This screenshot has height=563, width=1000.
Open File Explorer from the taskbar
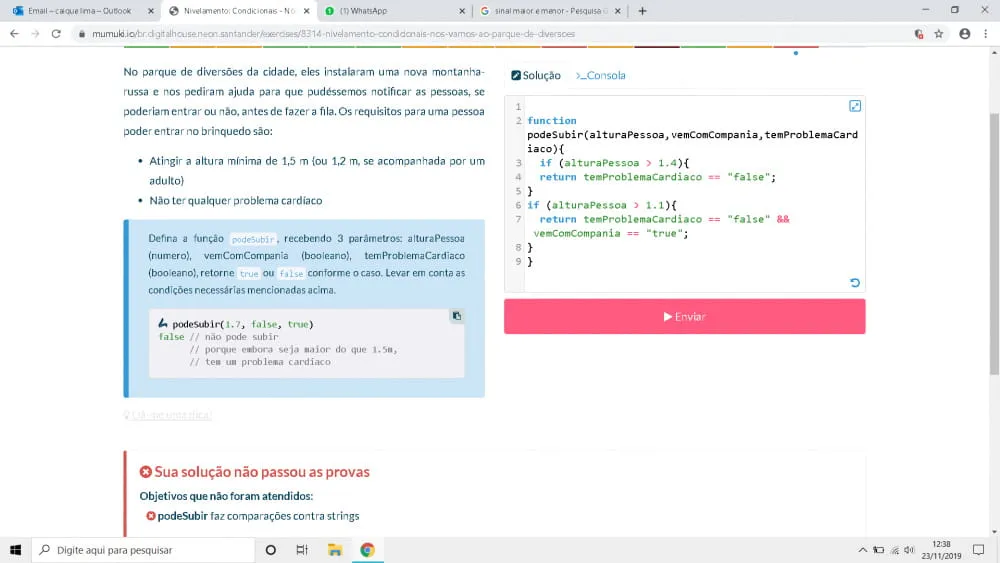click(335, 550)
